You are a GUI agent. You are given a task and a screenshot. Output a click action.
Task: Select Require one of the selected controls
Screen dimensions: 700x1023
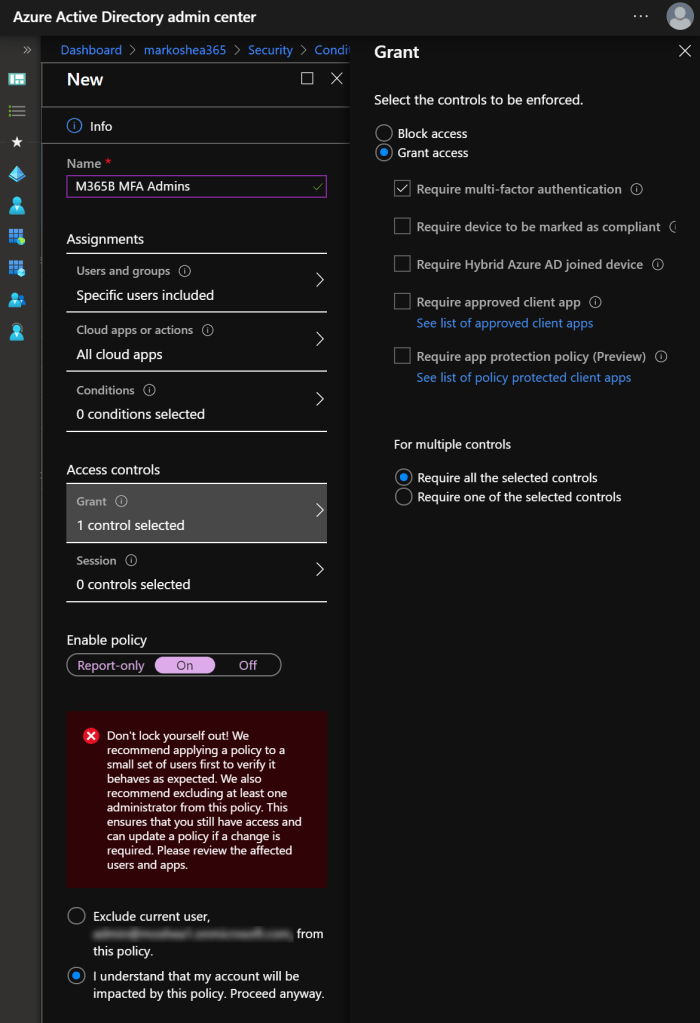[x=404, y=497]
